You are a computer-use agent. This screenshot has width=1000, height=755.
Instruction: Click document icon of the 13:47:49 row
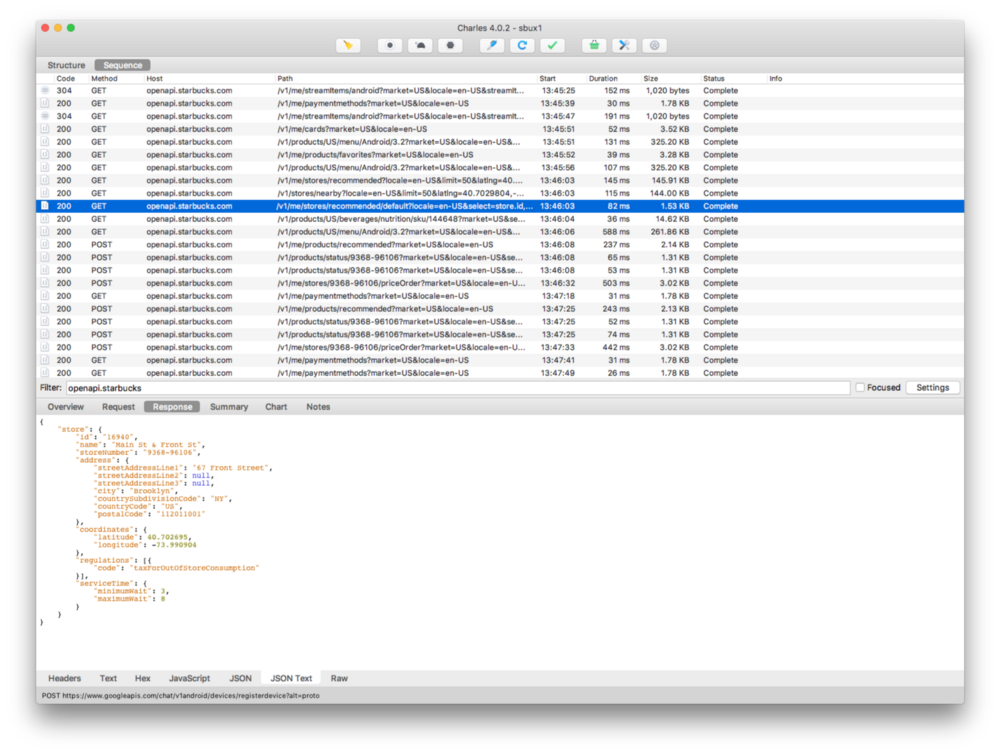(x=45, y=373)
